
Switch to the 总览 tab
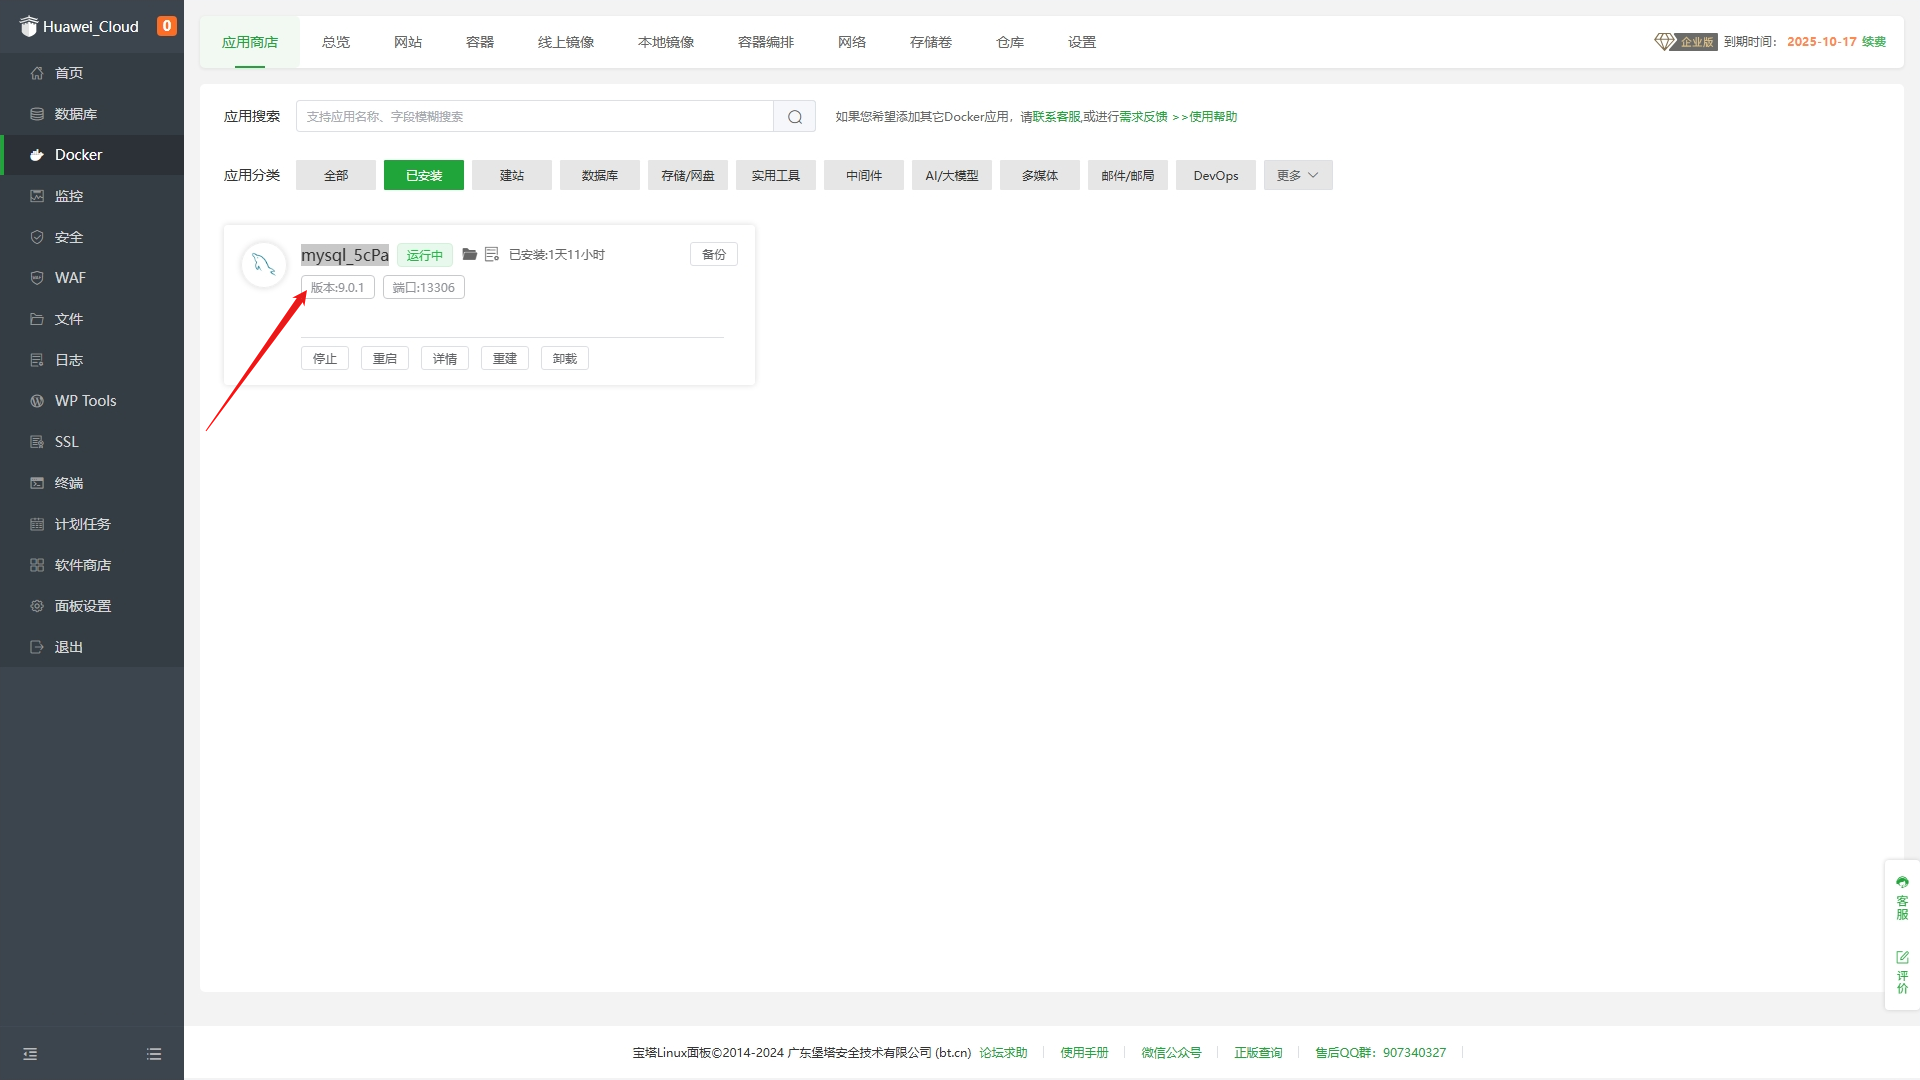[x=336, y=42]
